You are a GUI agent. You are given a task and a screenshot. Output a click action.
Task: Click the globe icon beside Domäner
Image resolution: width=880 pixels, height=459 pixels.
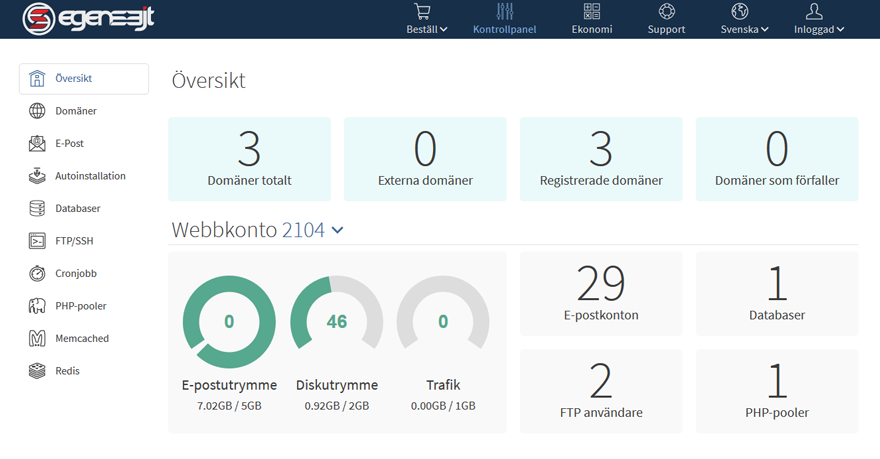(x=37, y=111)
